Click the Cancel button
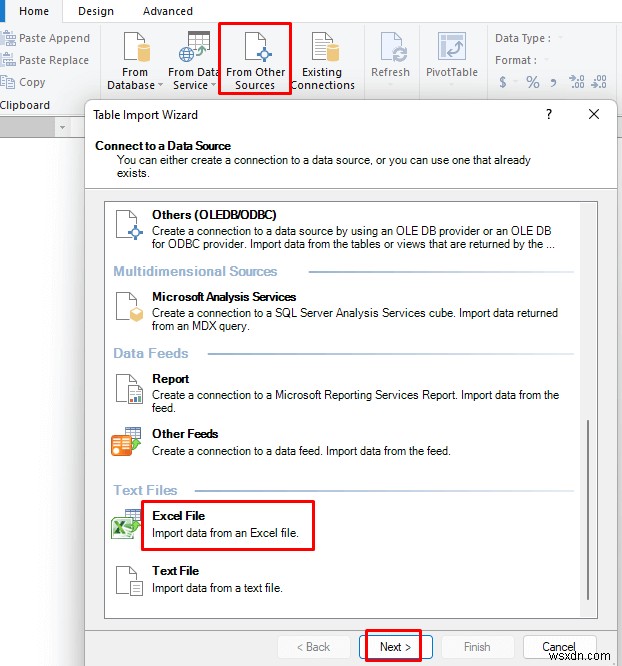Screen dimensions: 622x666 point(560,647)
